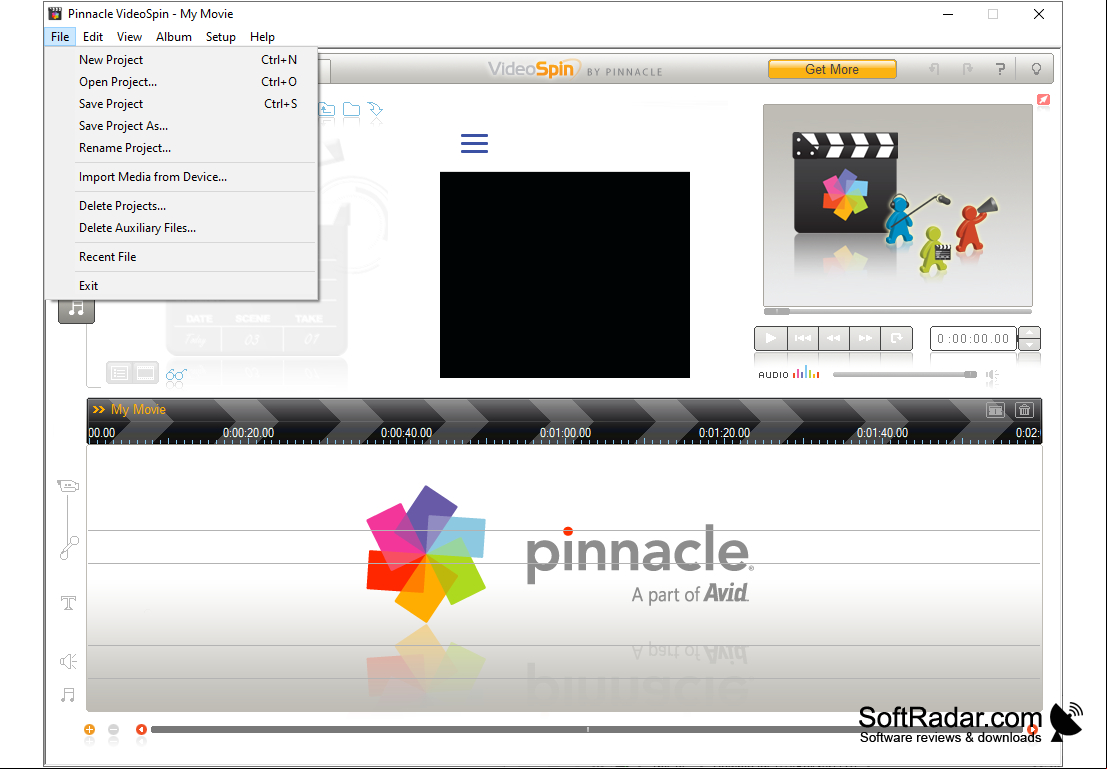Choose Open Project... menu entry
Screen dimensions: 1107x769
pyautogui.click(x=181, y=82)
